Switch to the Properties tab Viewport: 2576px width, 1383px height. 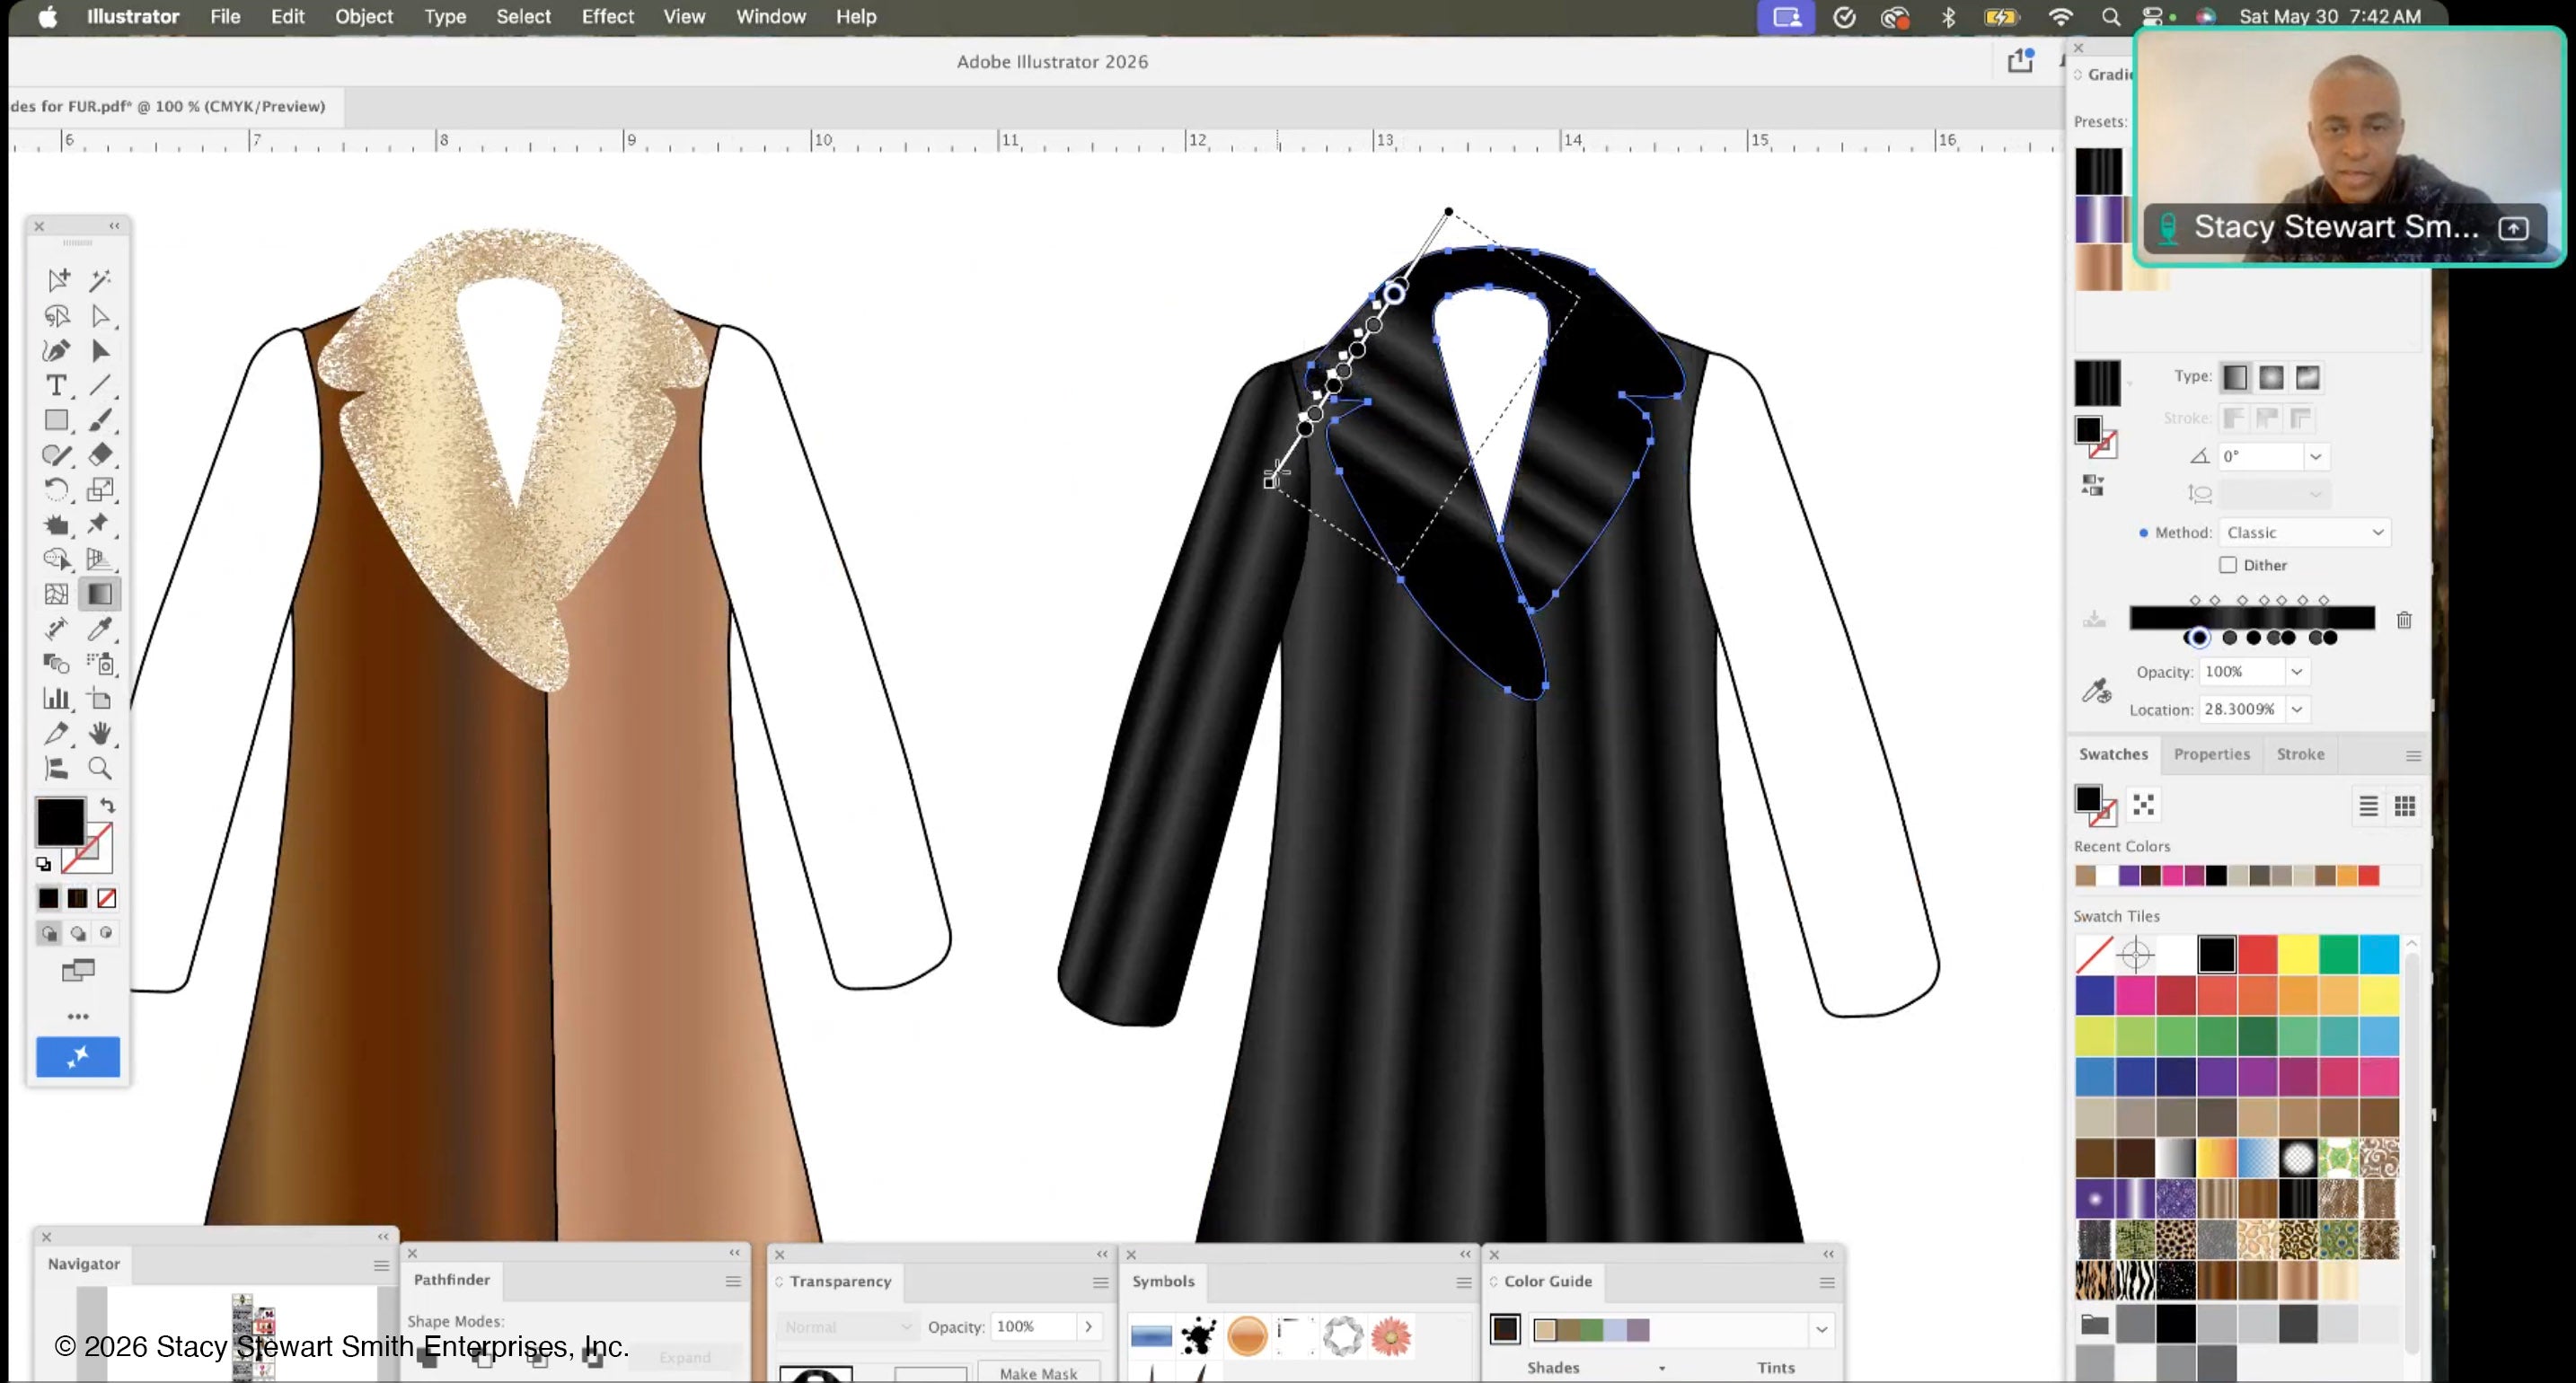(x=2211, y=754)
